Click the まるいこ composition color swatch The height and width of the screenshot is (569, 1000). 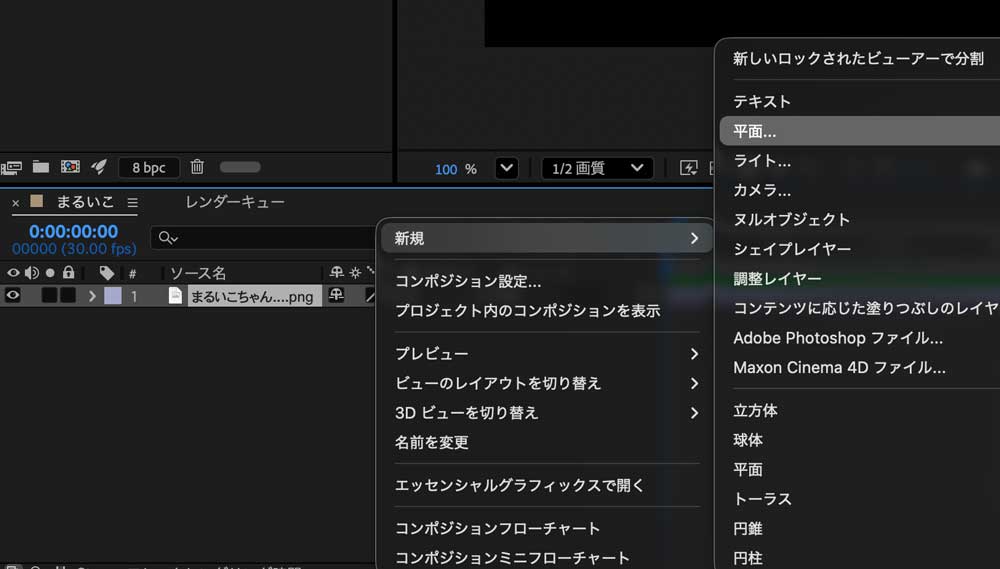point(37,202)
